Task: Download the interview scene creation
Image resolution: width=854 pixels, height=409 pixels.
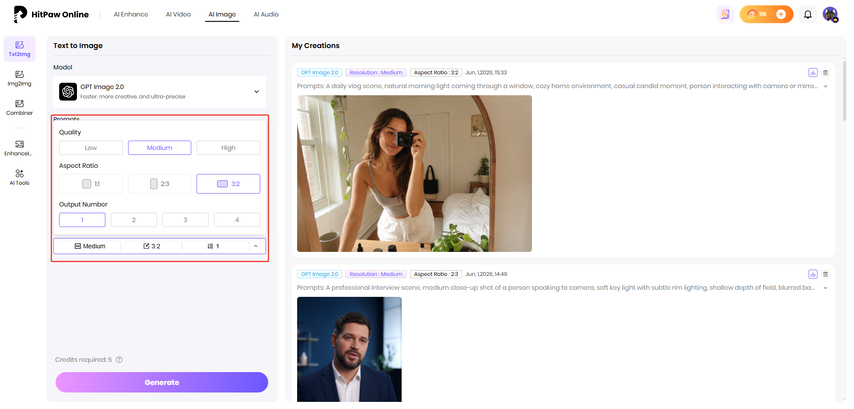Action: (813, 274)
